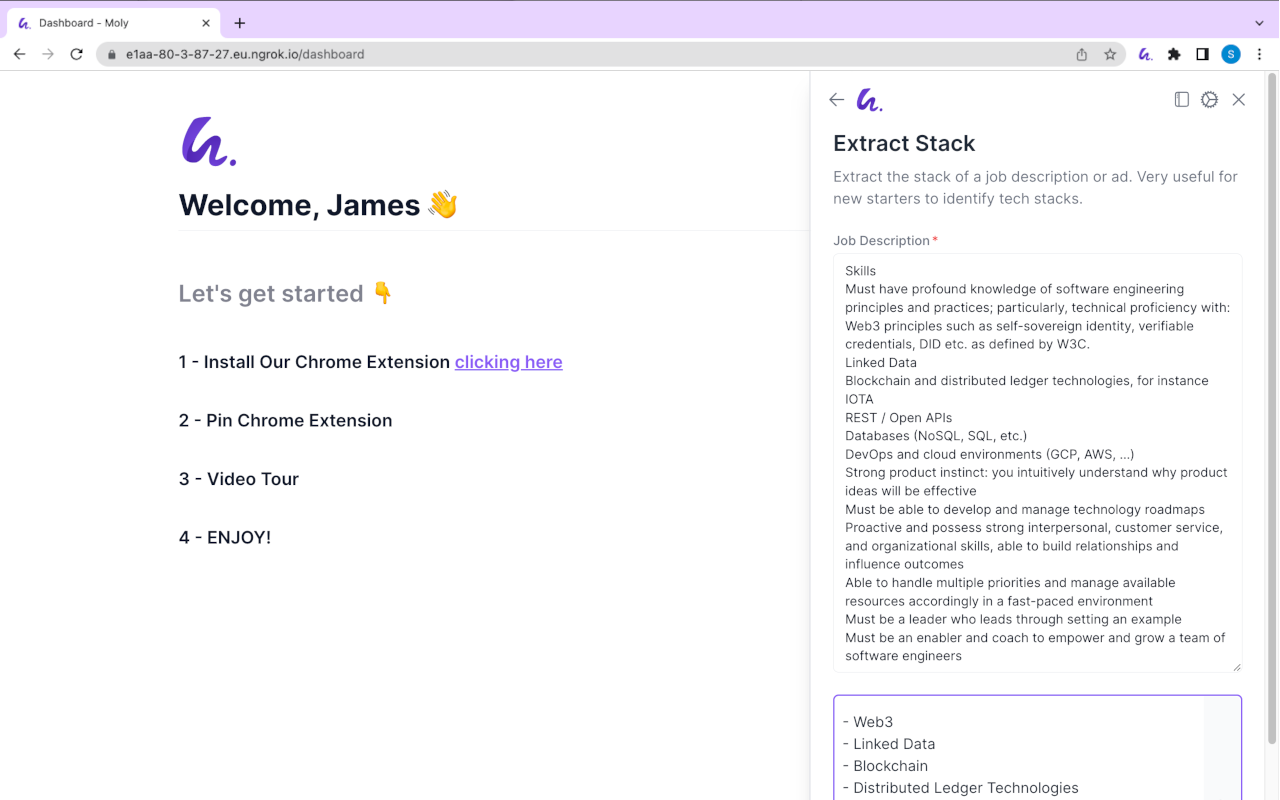Open the settings gear in the Moly panel
The image size is (1280, 800).
[1210, 100]
